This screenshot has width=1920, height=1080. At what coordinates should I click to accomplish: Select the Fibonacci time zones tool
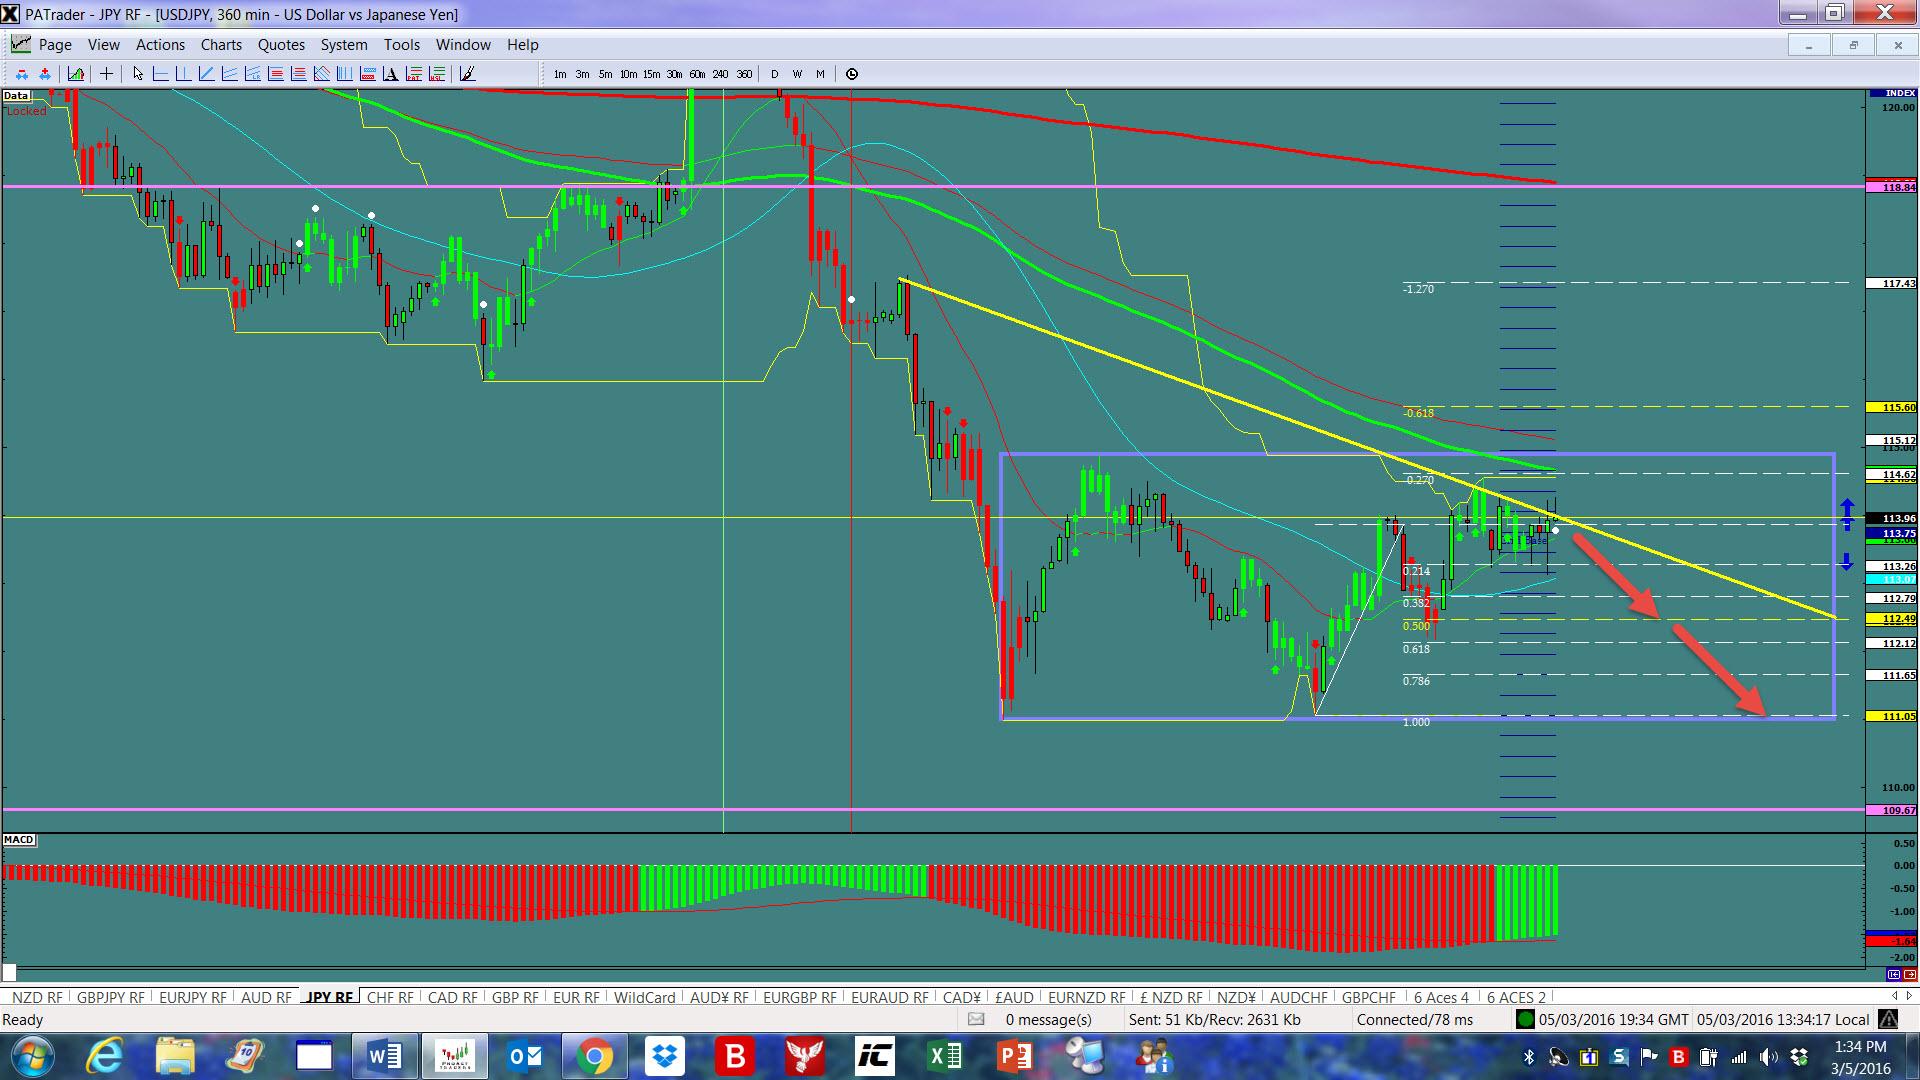(x=344, y=74)
